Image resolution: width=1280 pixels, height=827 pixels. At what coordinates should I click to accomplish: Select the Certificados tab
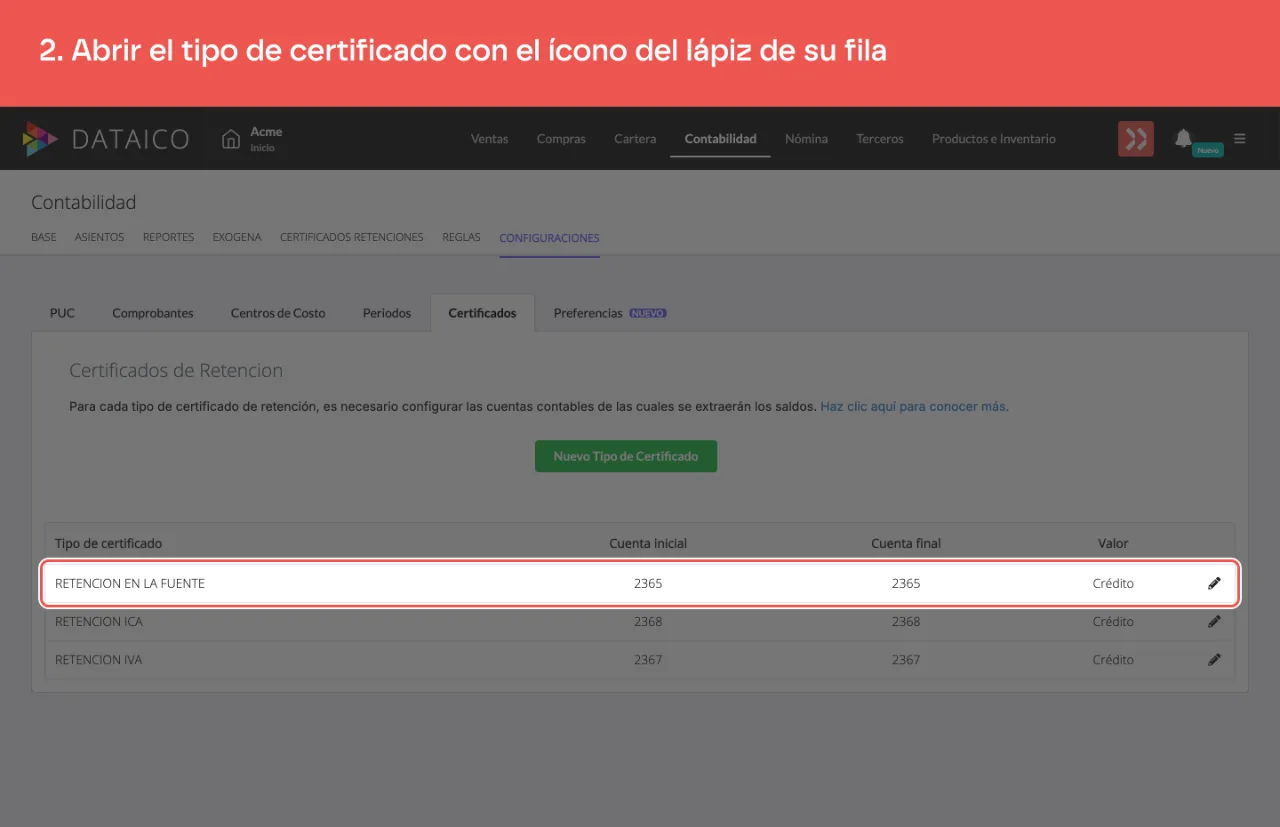483,313
